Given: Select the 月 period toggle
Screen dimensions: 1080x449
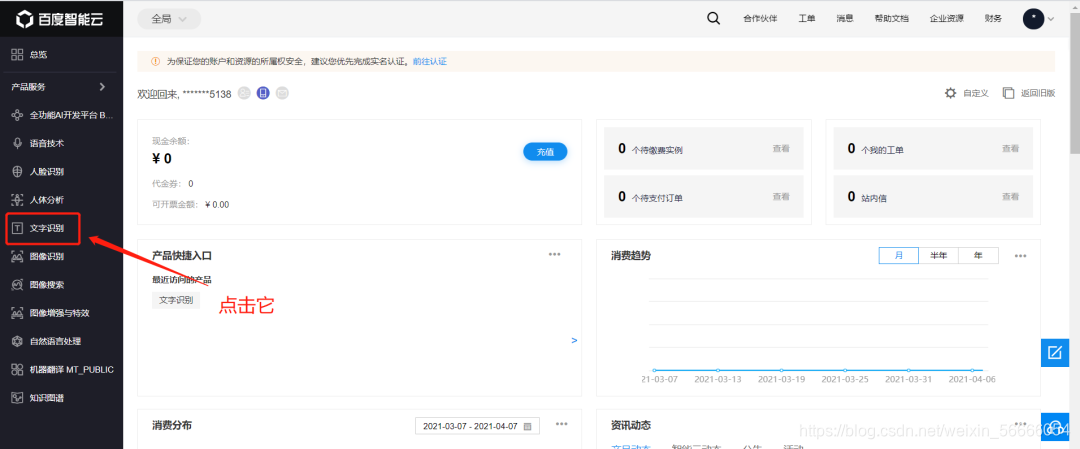Looking at the screenshot, I should tap(899, 255).
